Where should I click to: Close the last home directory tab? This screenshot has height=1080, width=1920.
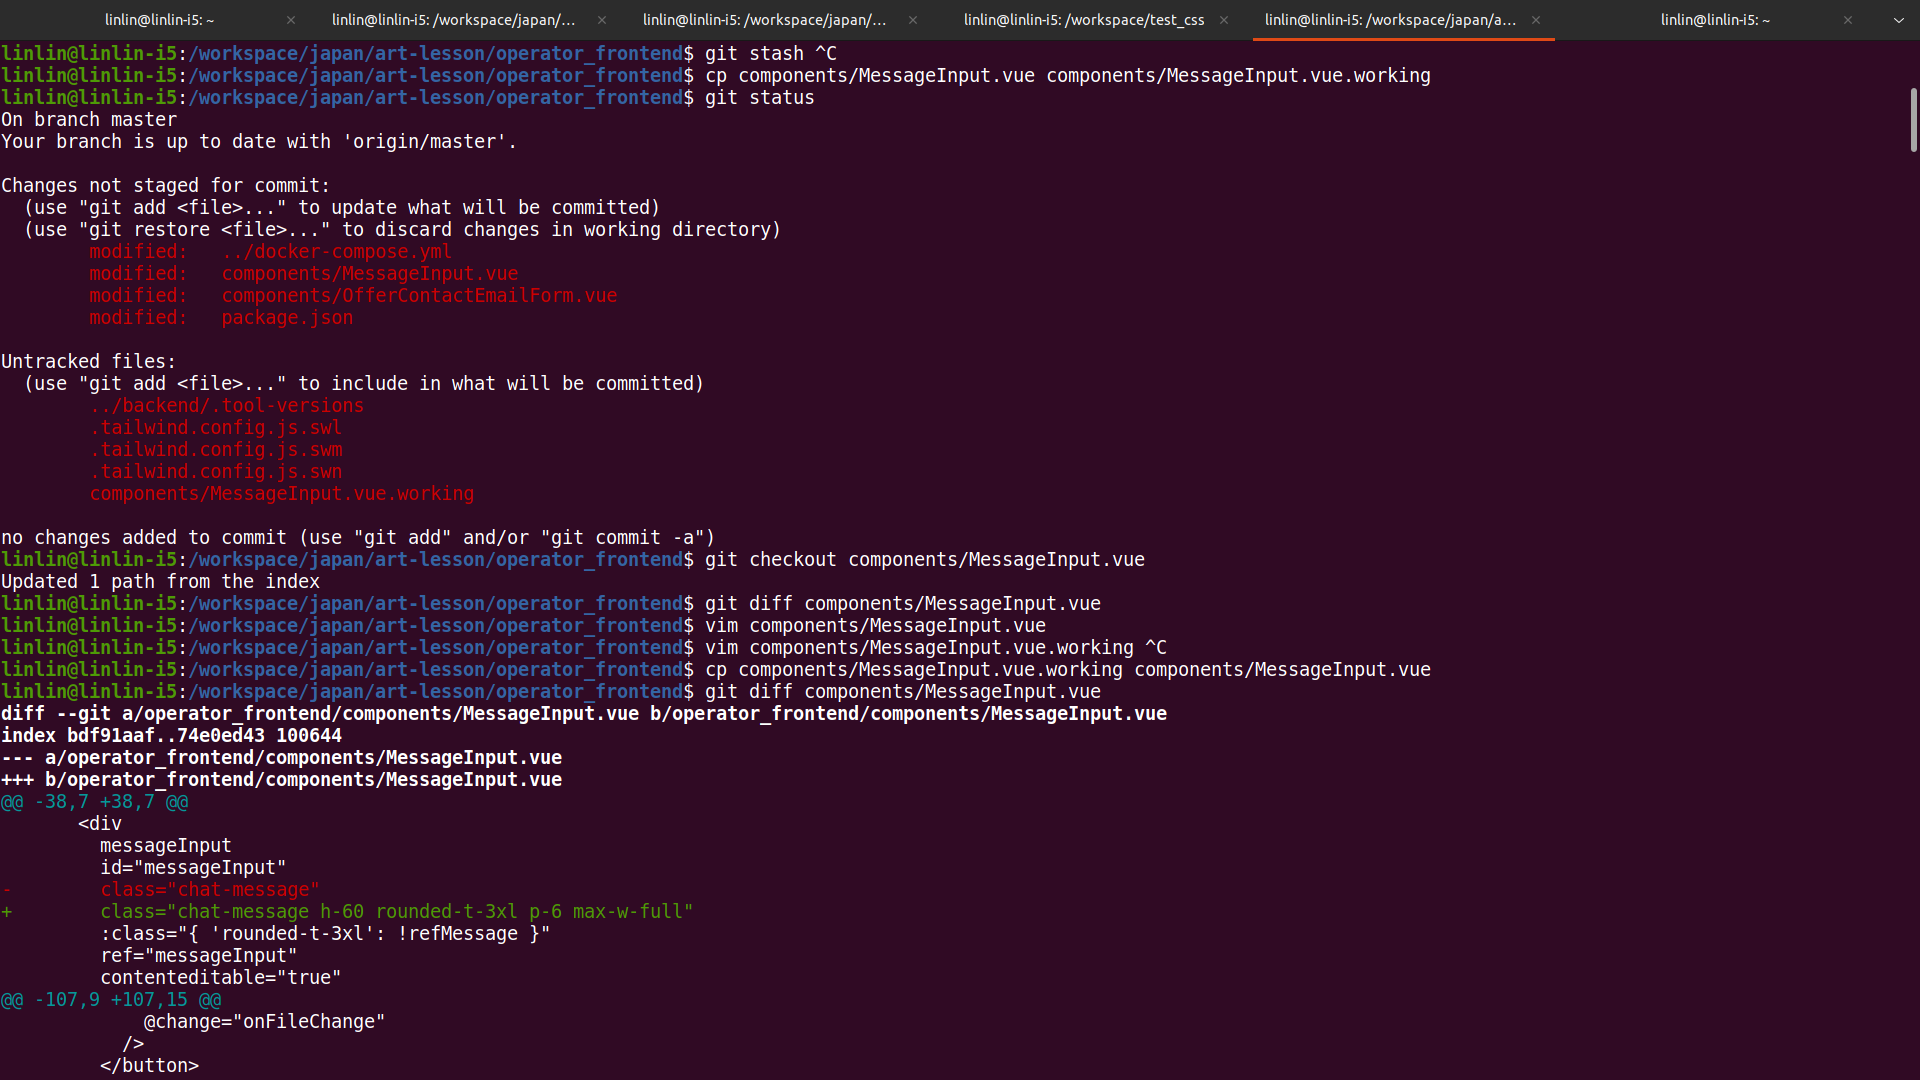(x=1848, y=20)
